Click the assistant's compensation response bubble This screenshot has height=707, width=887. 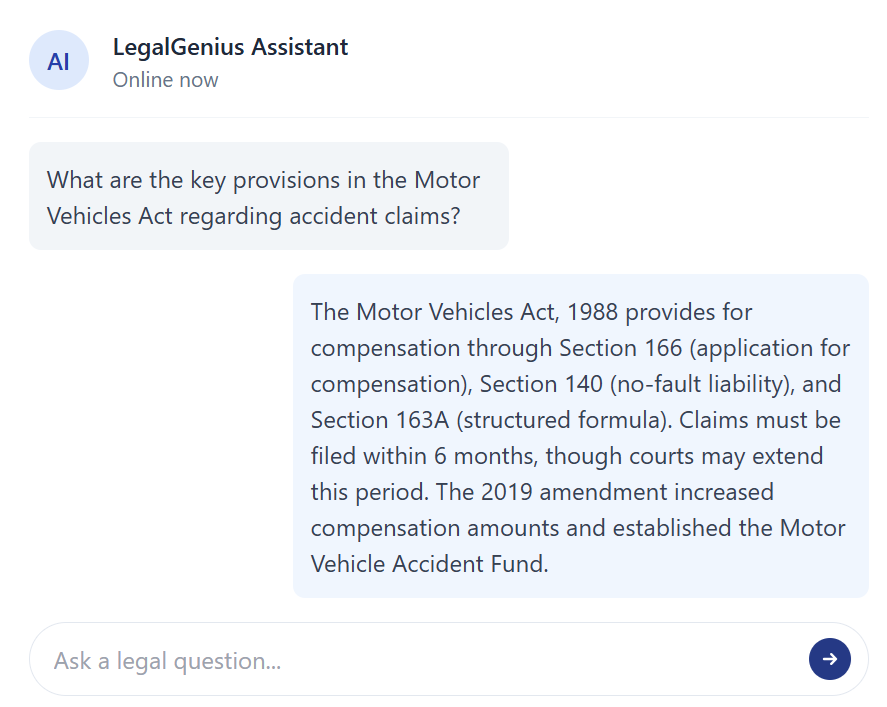coord(580,437)
